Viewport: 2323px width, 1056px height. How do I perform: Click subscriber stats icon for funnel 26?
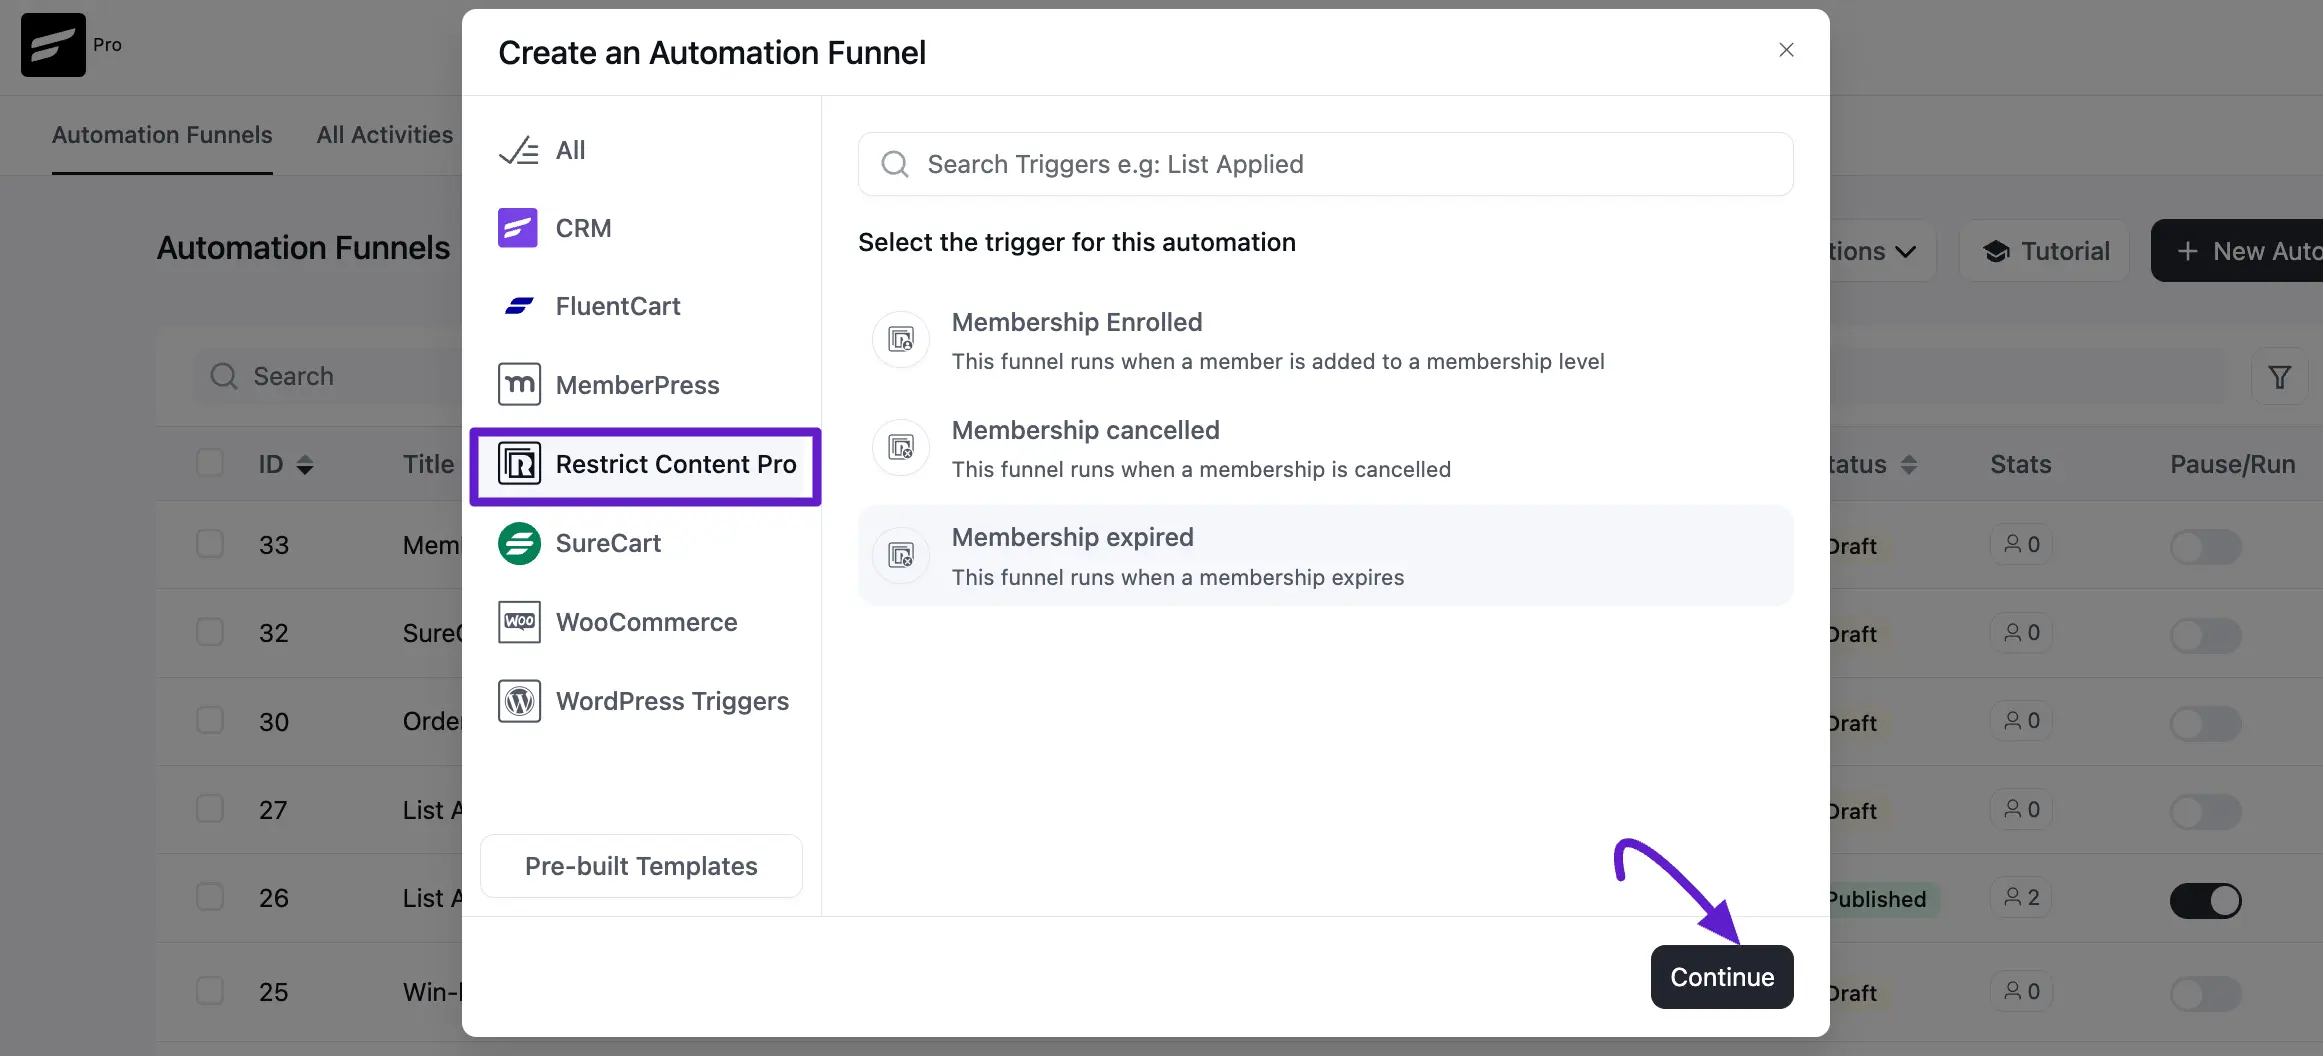click(2012, 898)
